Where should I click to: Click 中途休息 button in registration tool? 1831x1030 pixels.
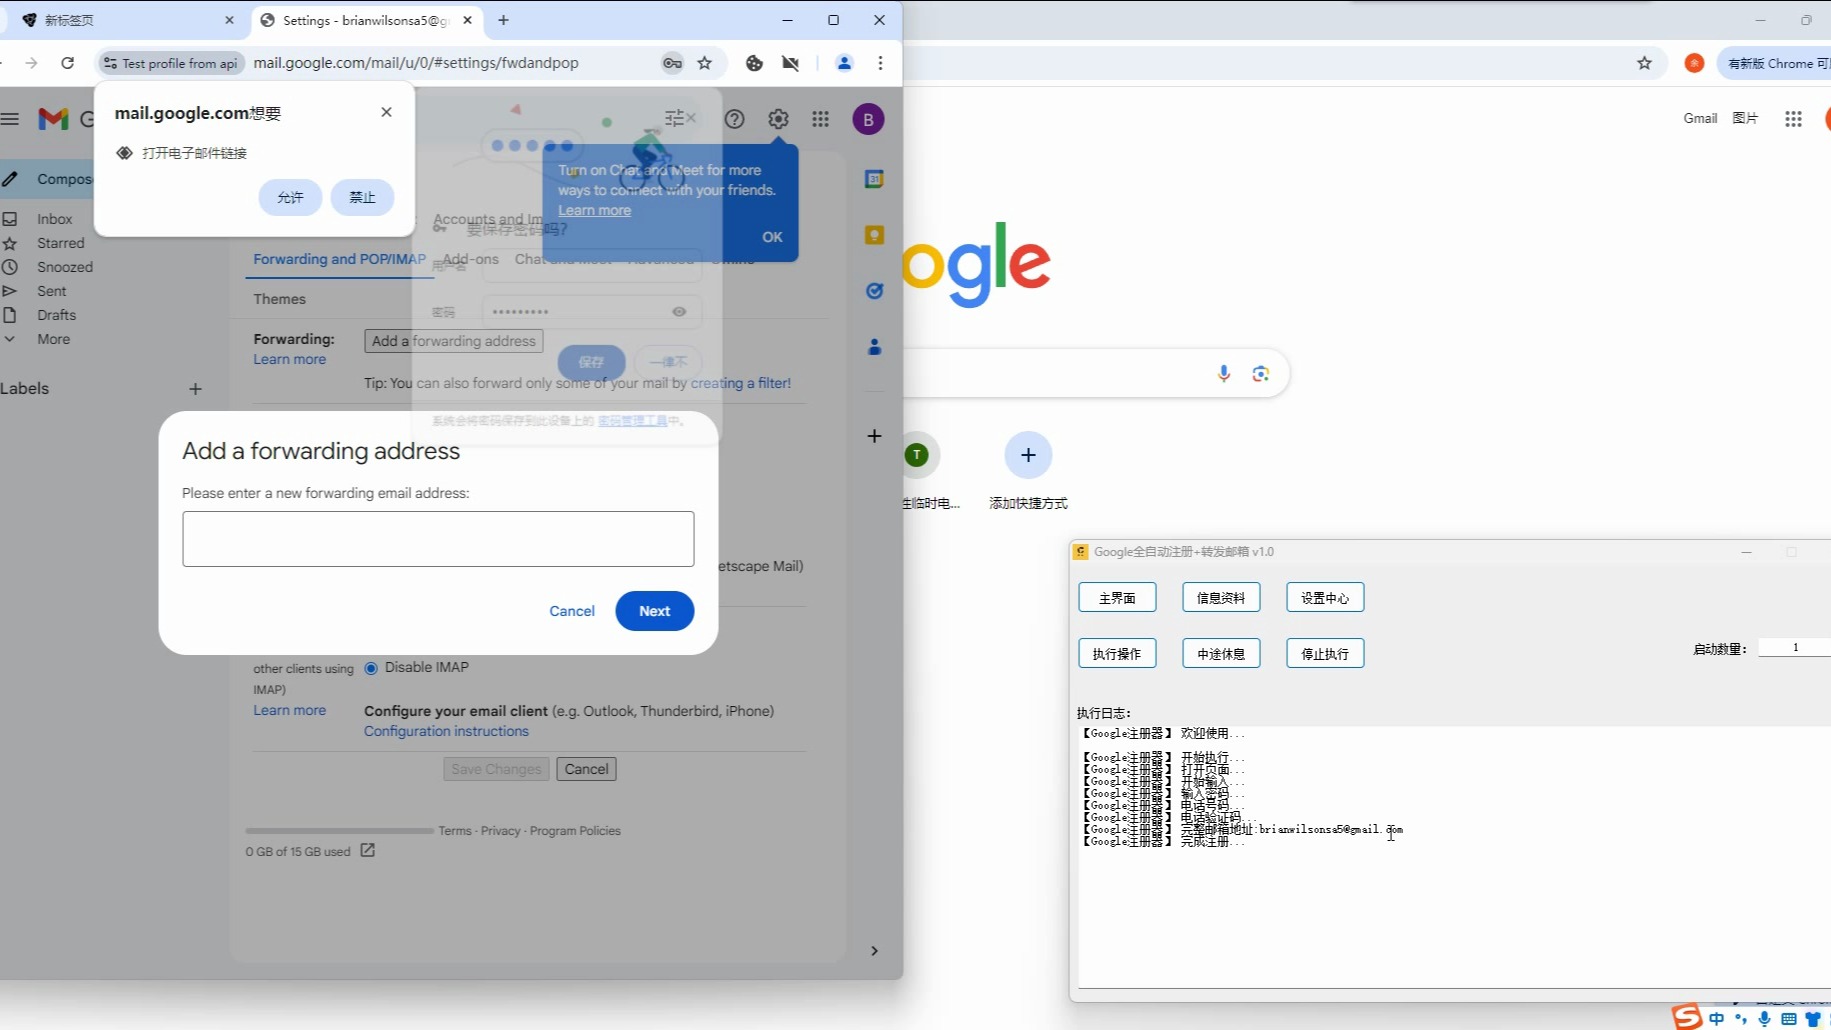[x=1221, y=654]
